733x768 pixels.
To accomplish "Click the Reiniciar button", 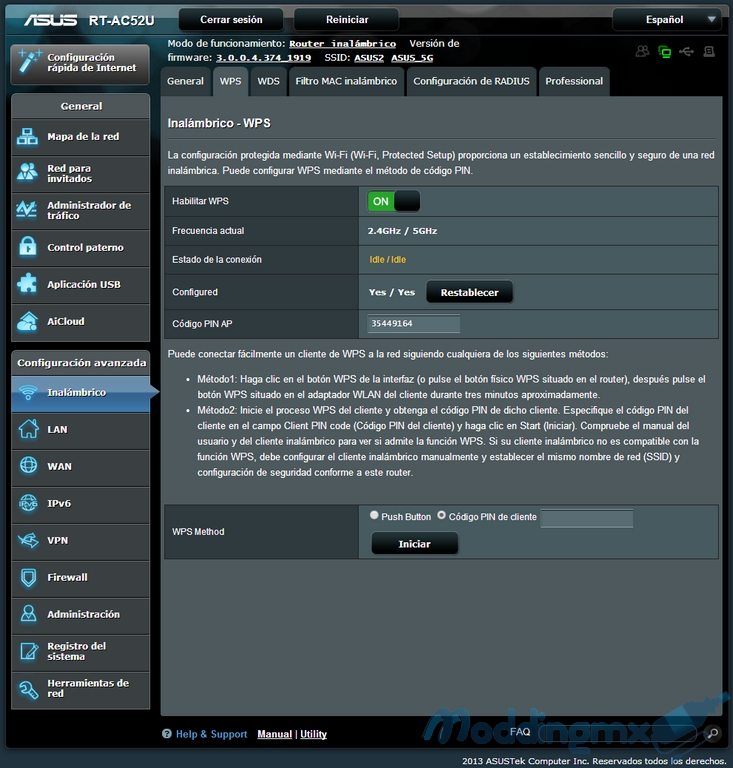I will [x=347, y=20].
